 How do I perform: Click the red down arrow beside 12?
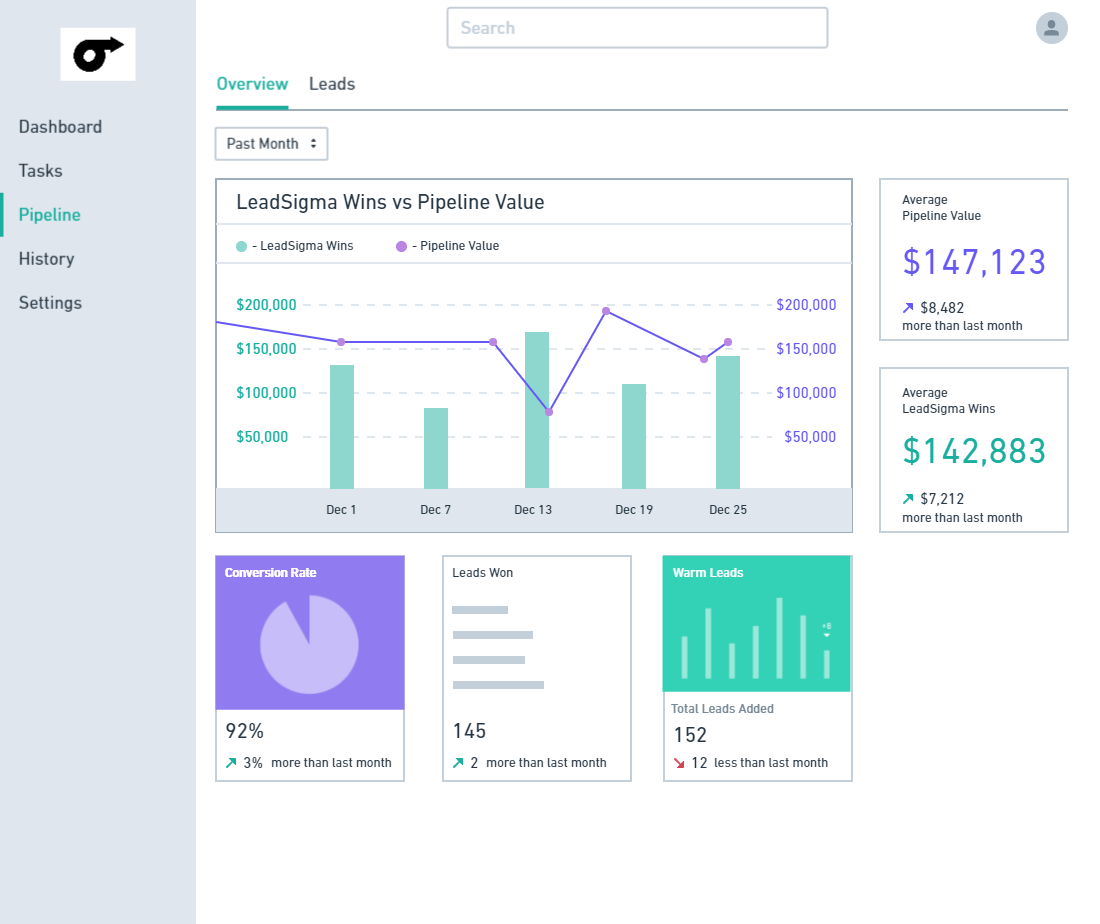(x=678, y=763)
